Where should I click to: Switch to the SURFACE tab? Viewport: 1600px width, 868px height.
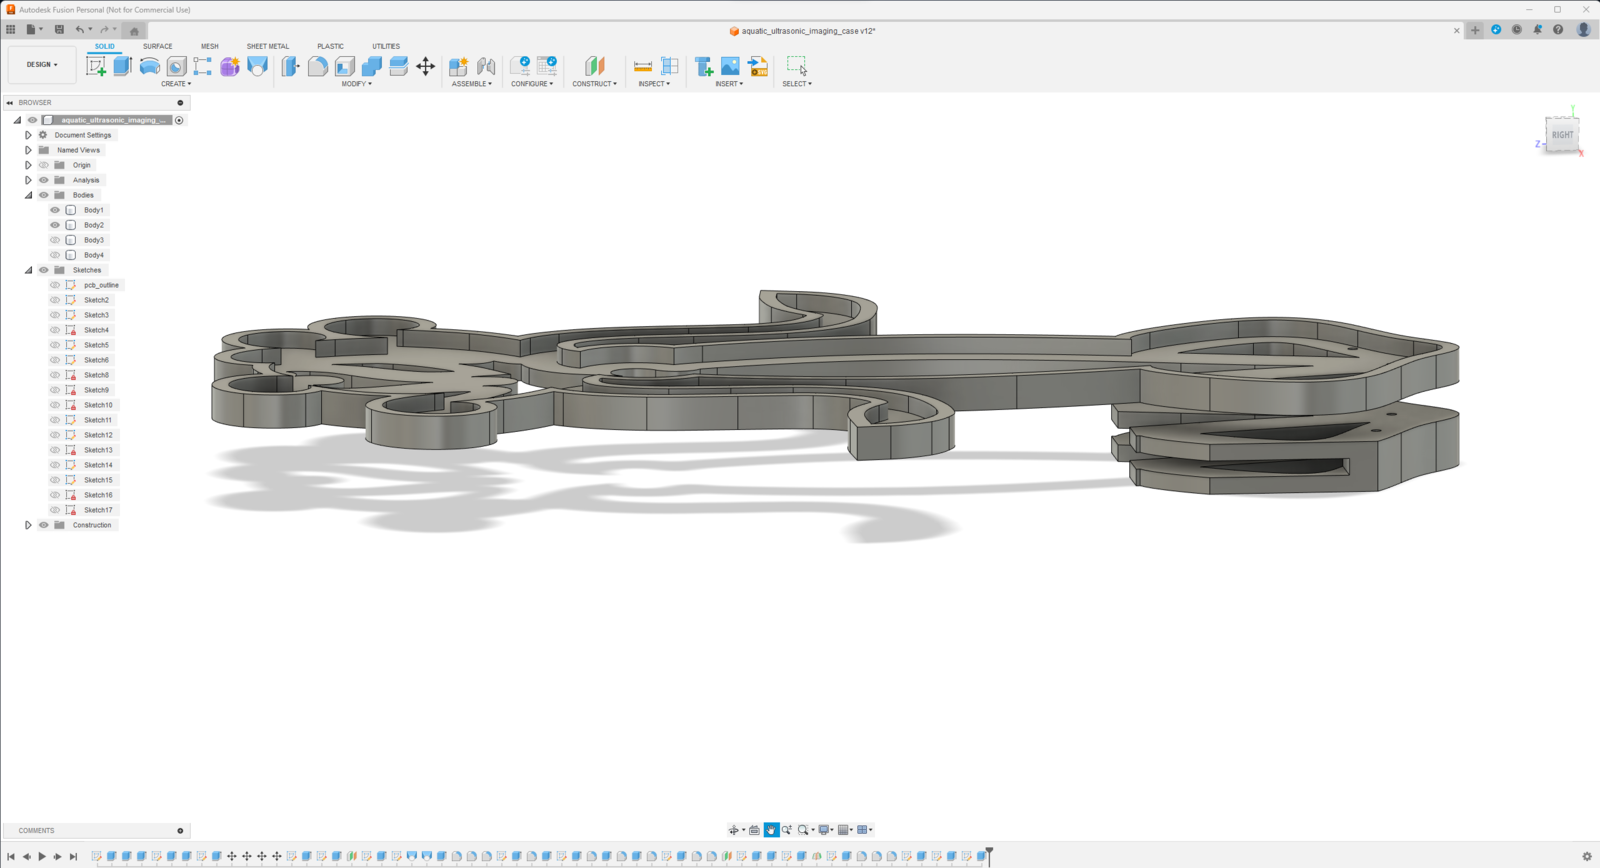157,46
